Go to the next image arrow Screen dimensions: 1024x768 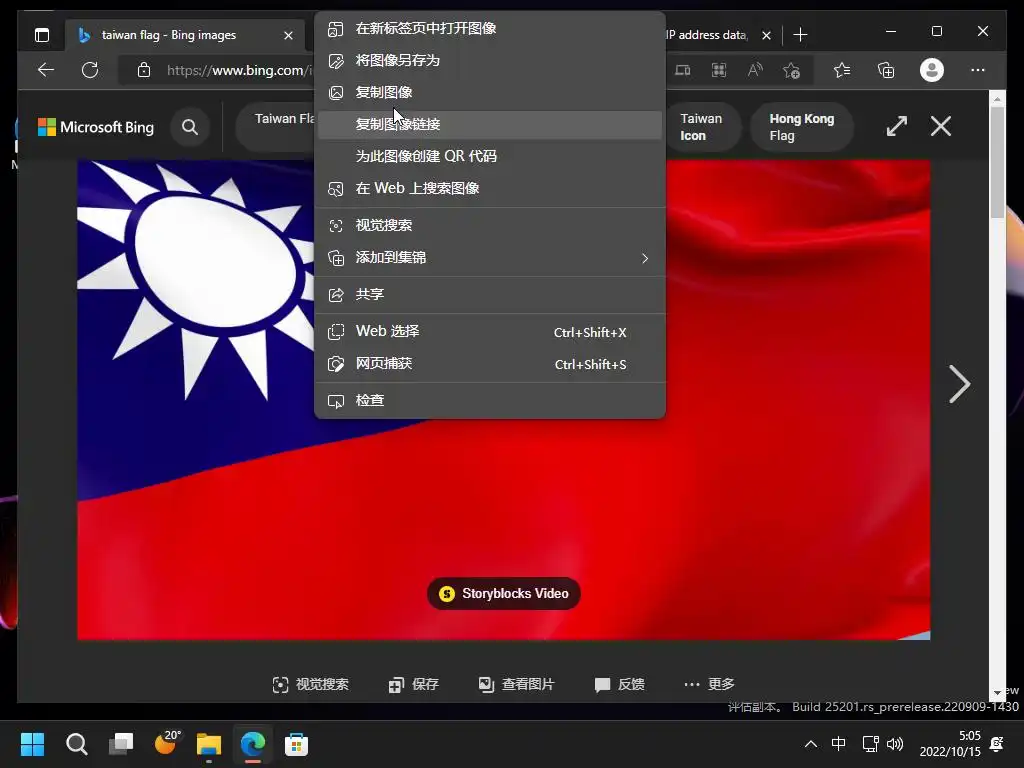coord(959,384)
